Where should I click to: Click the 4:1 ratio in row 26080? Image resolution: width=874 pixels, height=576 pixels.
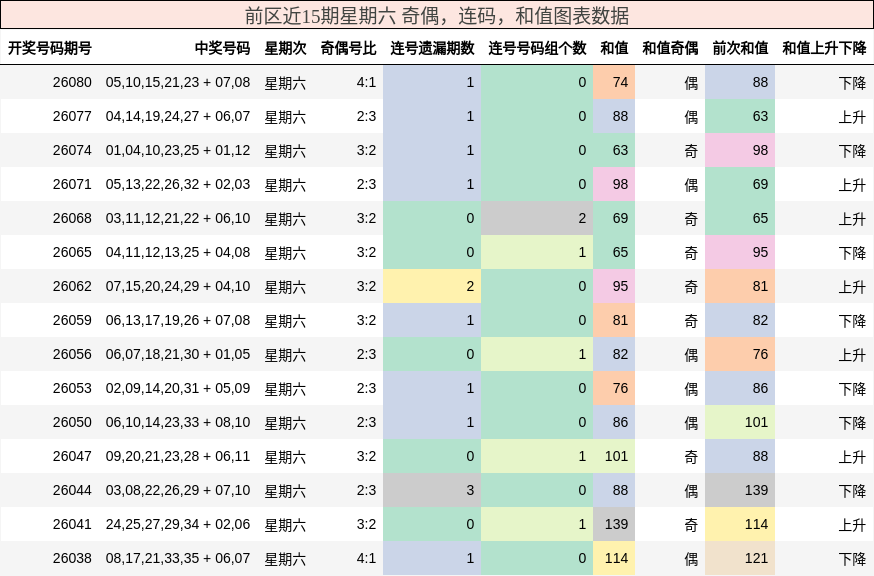(366, 83)
